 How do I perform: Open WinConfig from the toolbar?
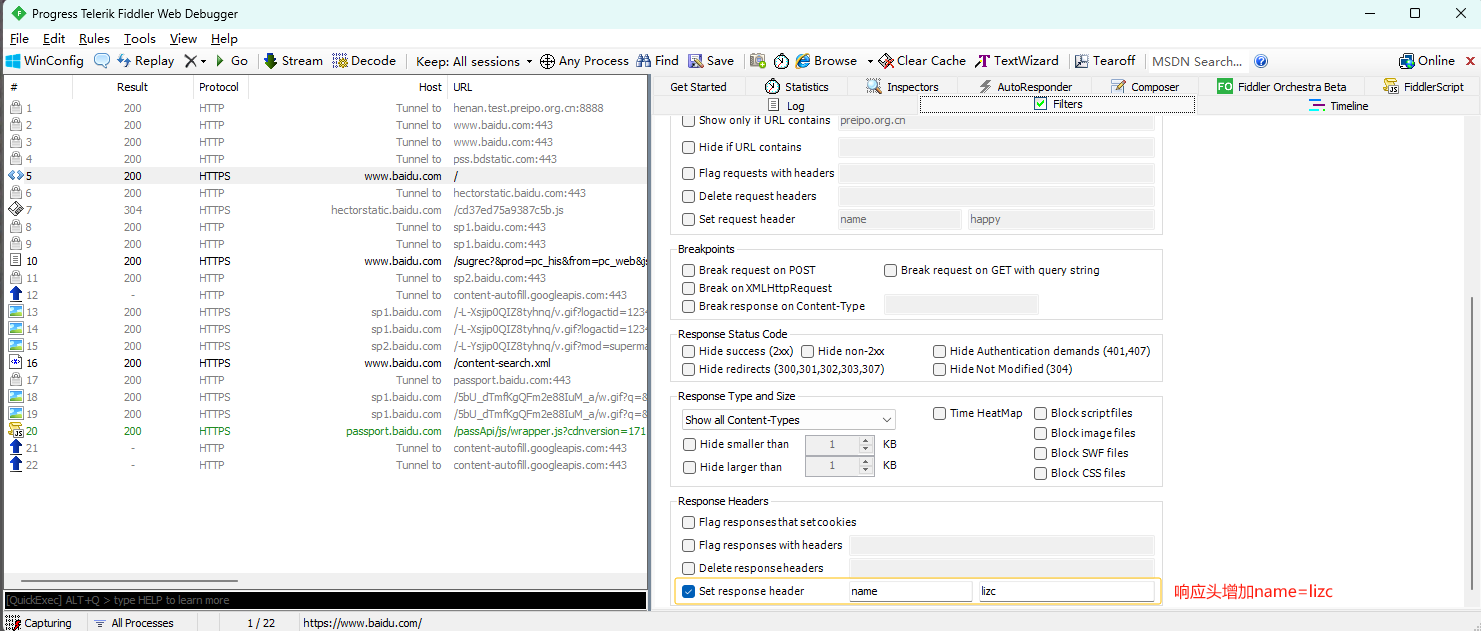45,61
